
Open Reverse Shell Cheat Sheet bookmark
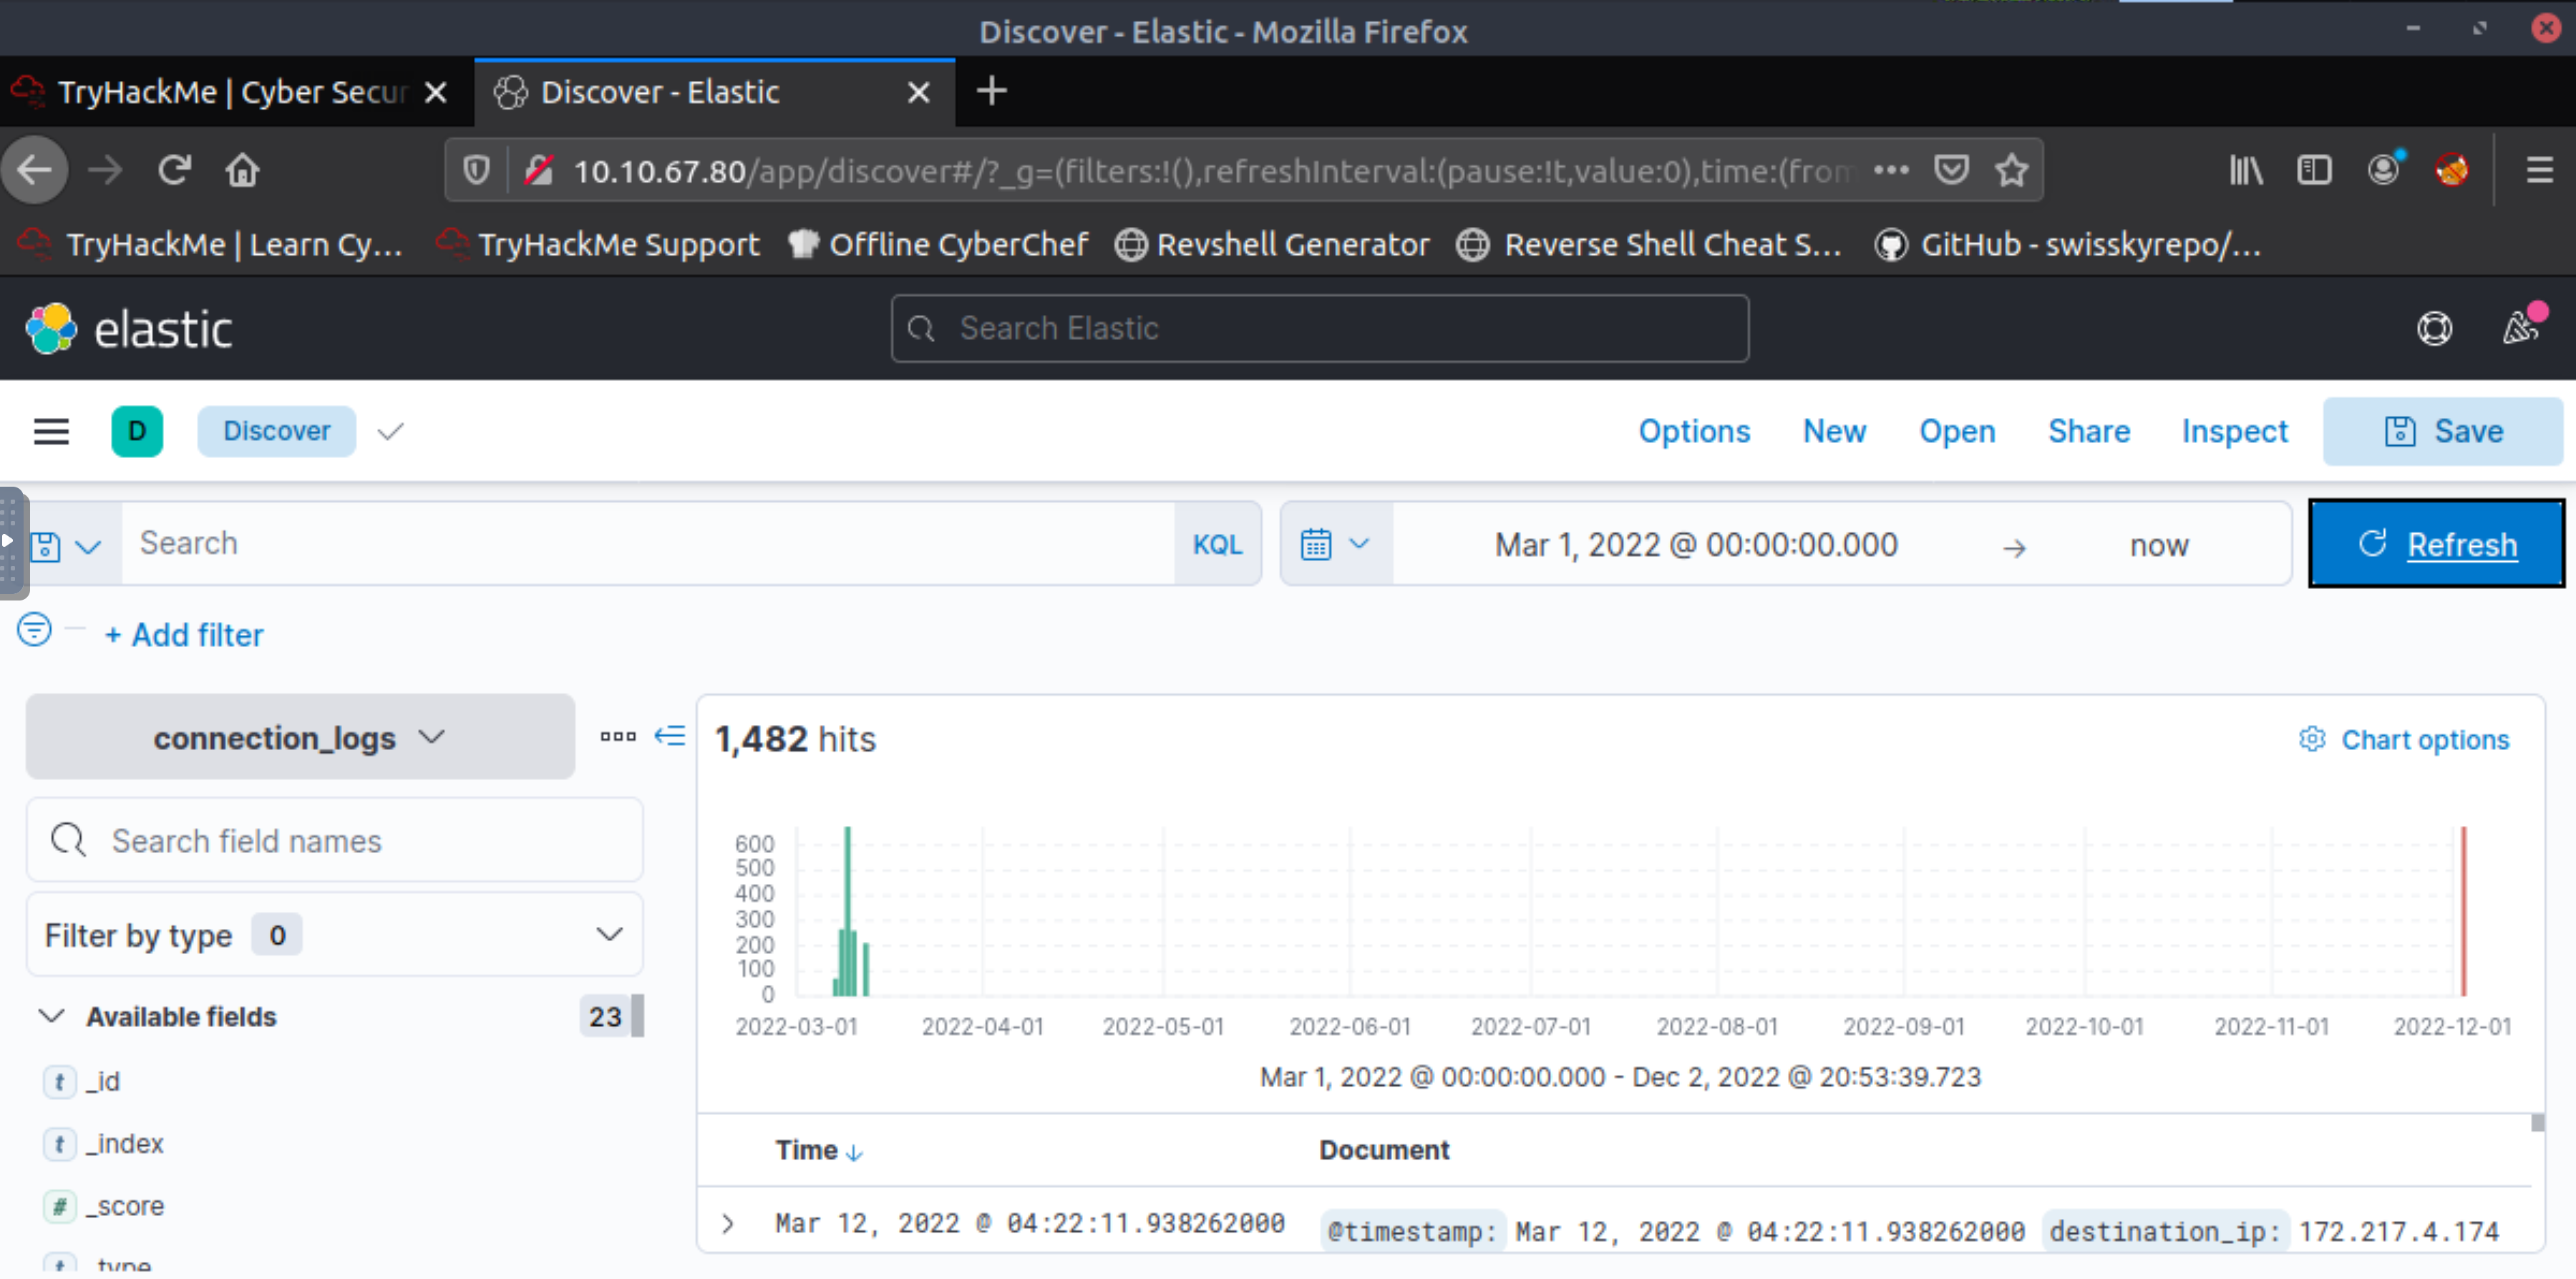coord(1649,245)
